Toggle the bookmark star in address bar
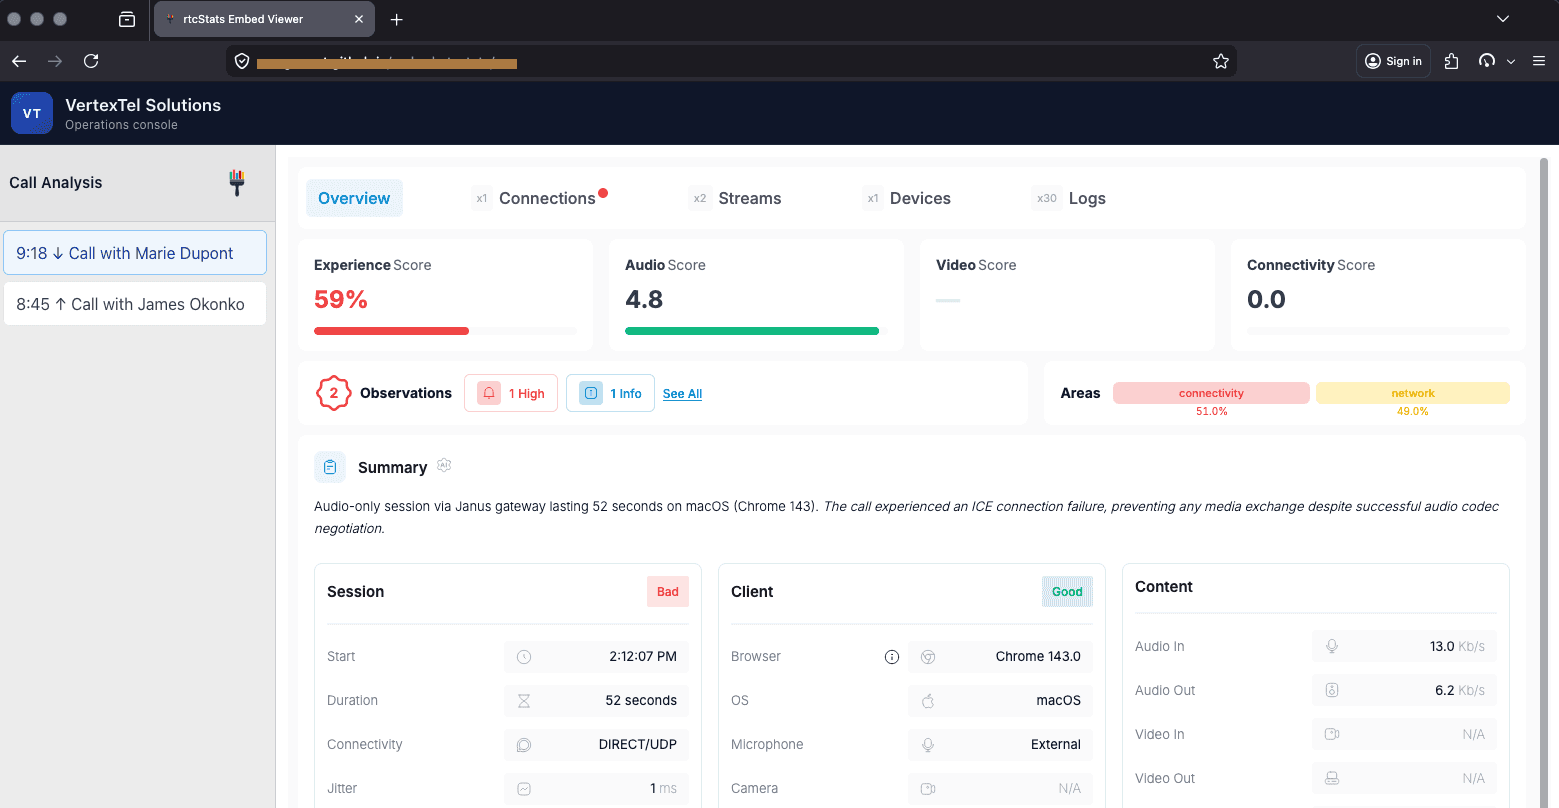The image size is (1559, 808). (x=1220, y=61)
